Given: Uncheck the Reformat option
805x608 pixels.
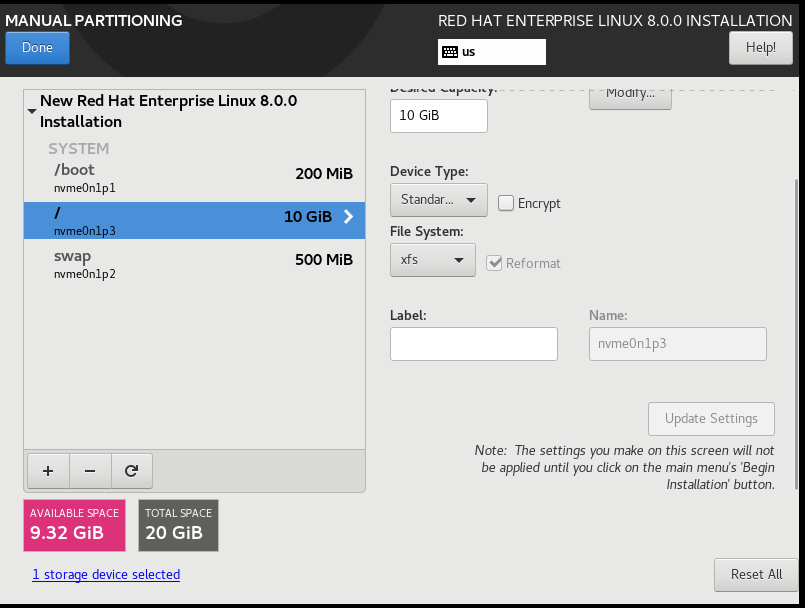Looking at the screenshot, I should pyautogui.click(x=494, y=263).
